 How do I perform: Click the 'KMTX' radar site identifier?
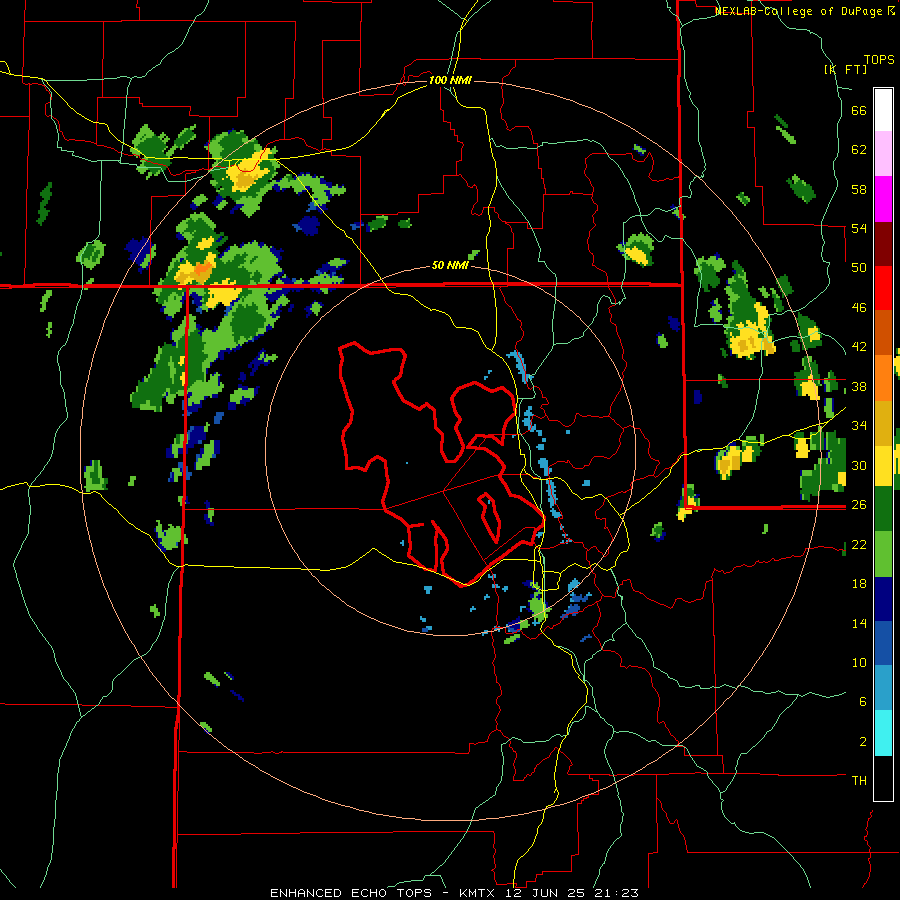coord(479,893)
